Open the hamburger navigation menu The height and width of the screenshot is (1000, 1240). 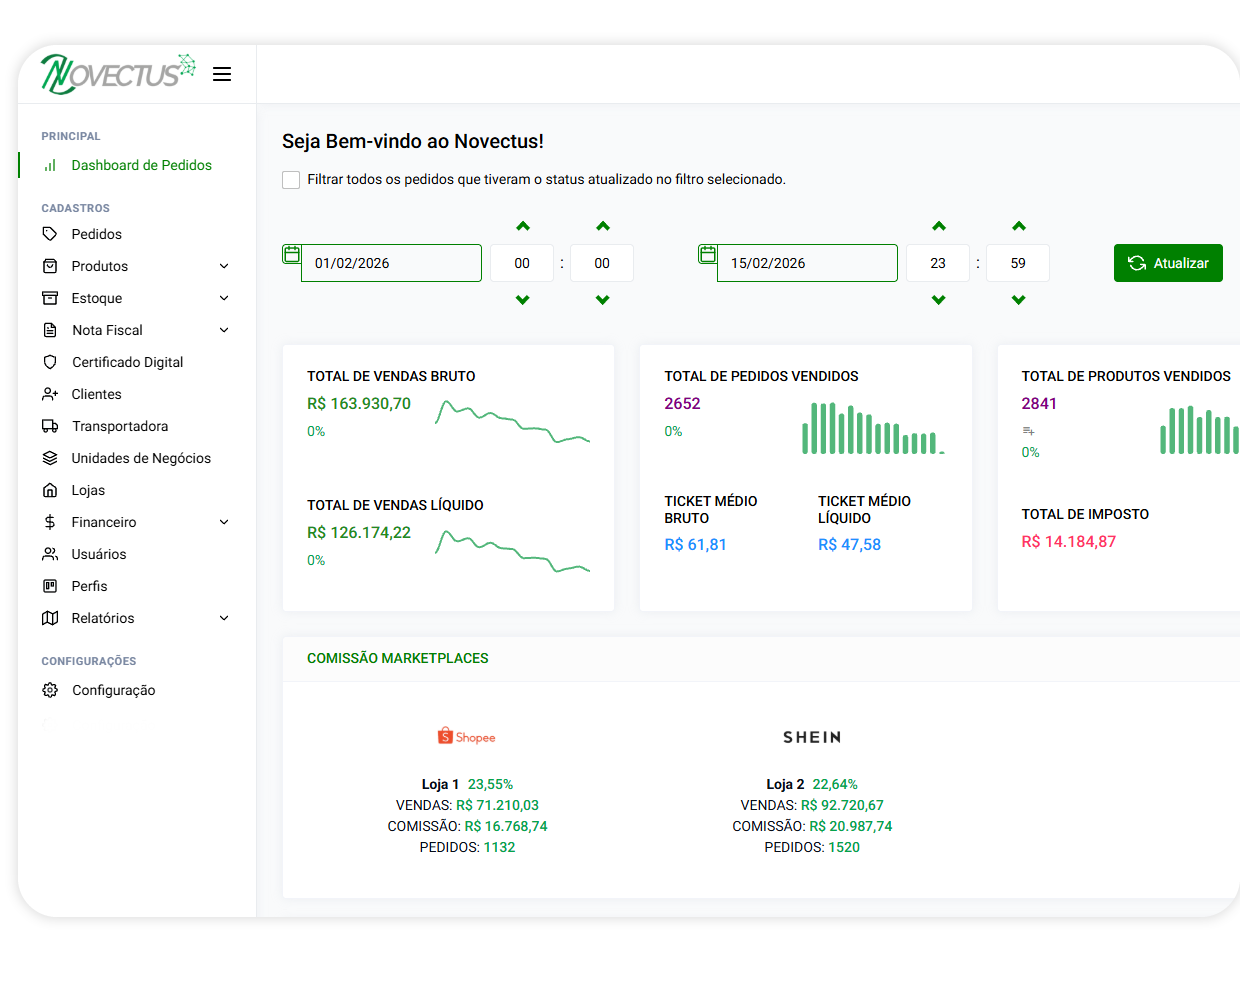click(x=221, y=73)
